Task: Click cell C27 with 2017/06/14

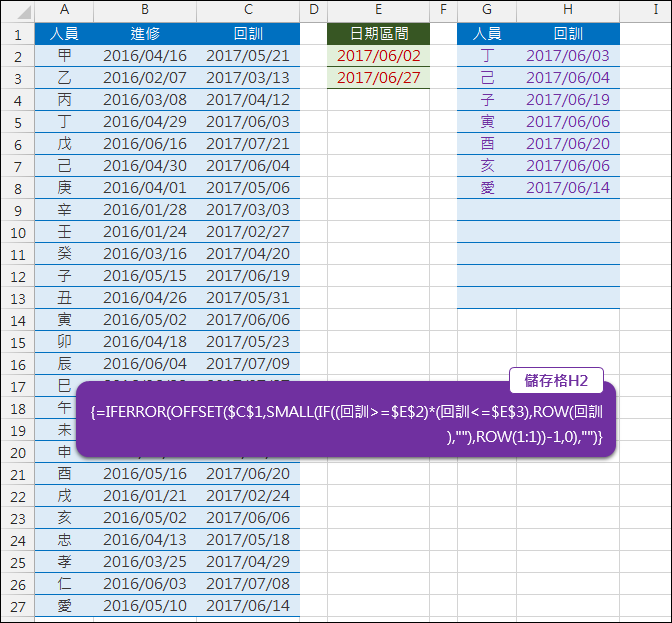Action: click(x=248, y=606)
